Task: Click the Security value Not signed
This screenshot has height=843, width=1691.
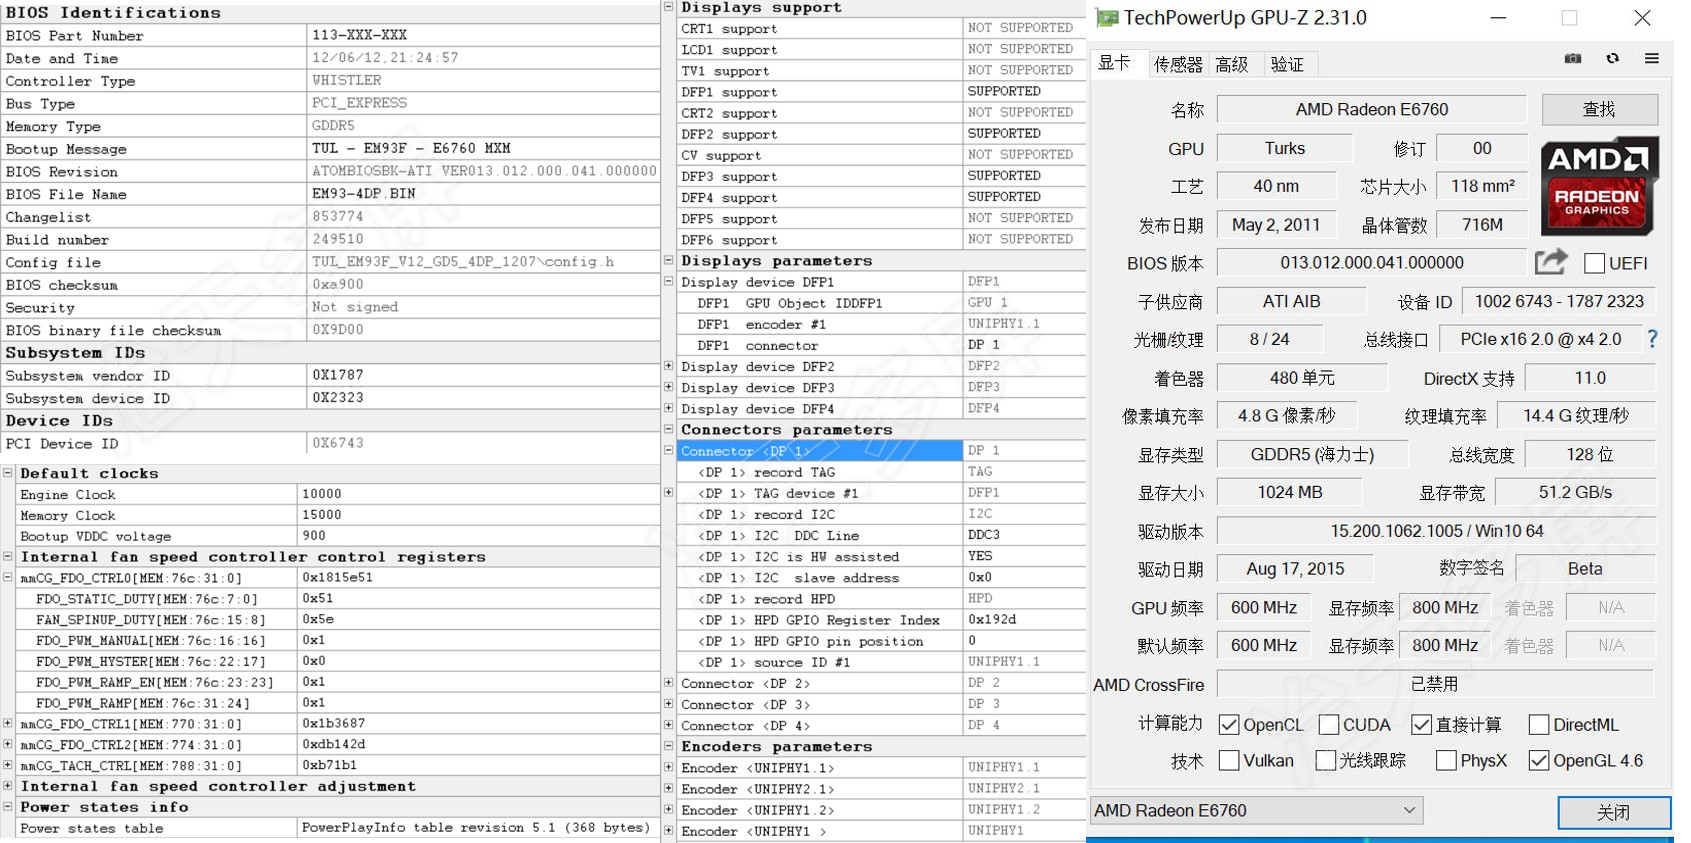Action: [355, 307]
